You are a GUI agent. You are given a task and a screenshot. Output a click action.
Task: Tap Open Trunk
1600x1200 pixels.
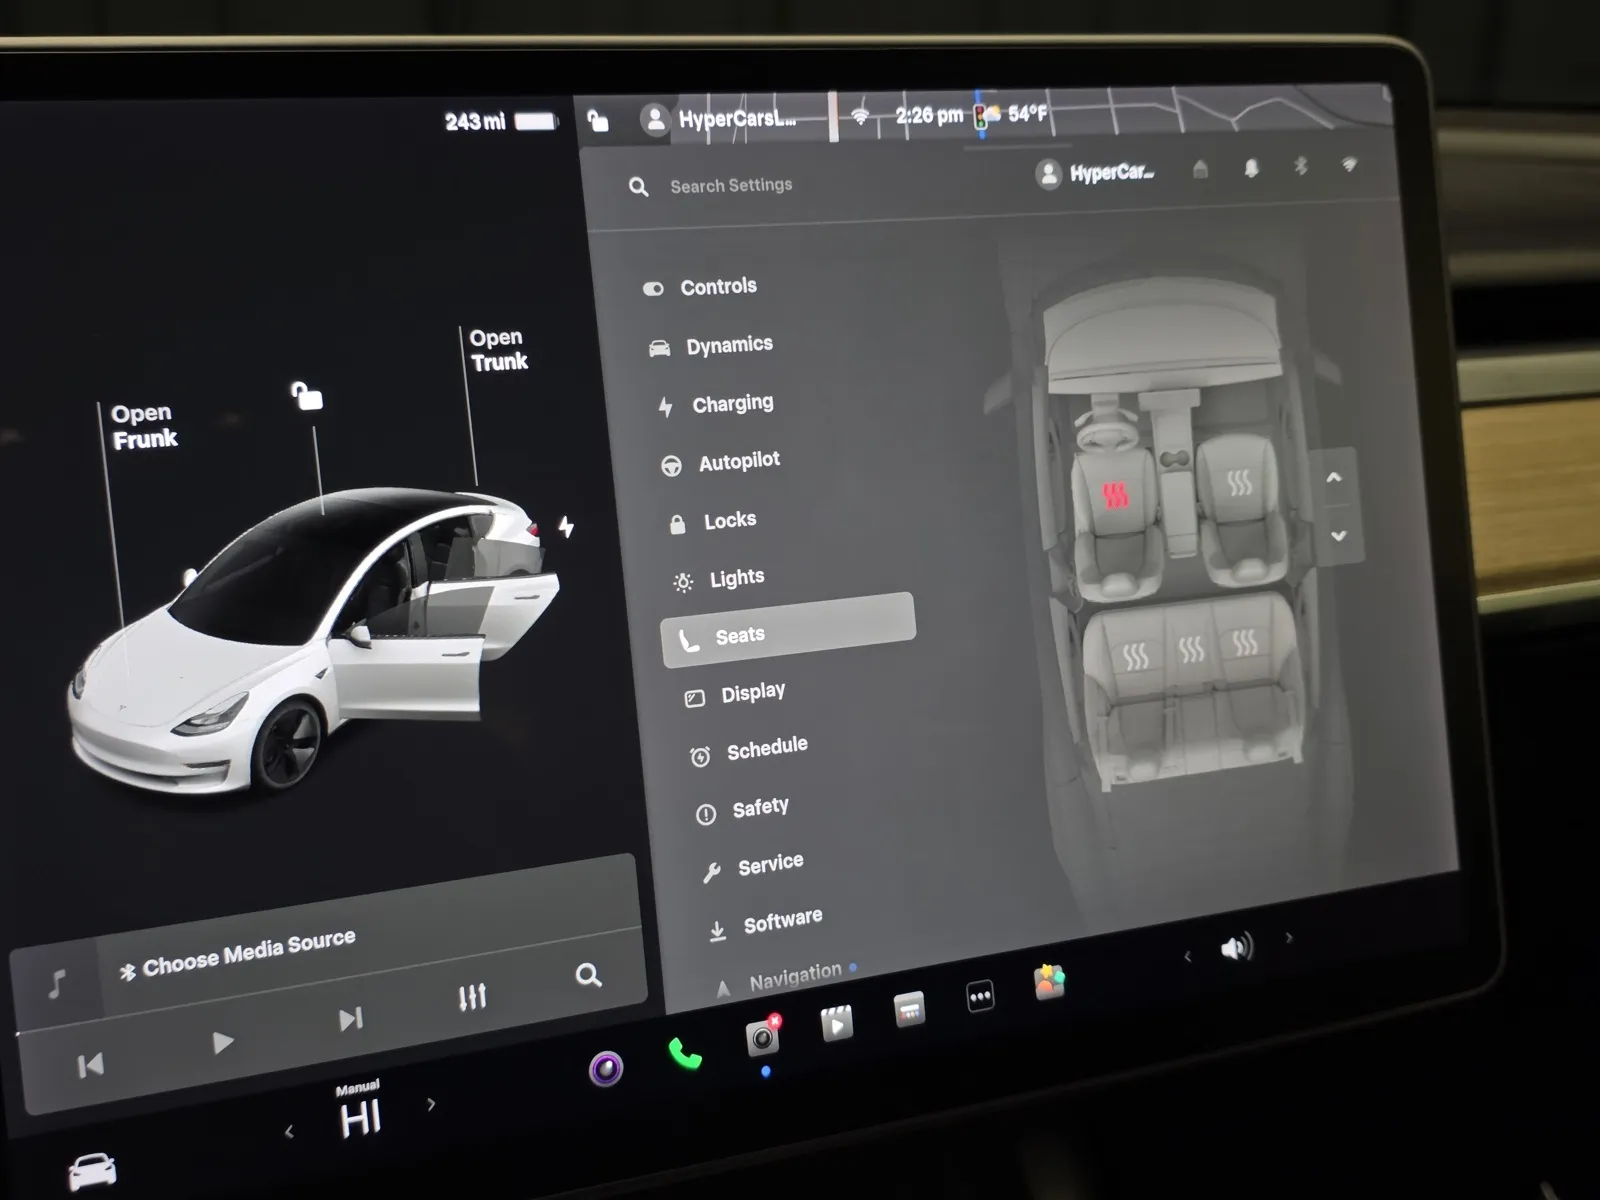coord(498,350)
